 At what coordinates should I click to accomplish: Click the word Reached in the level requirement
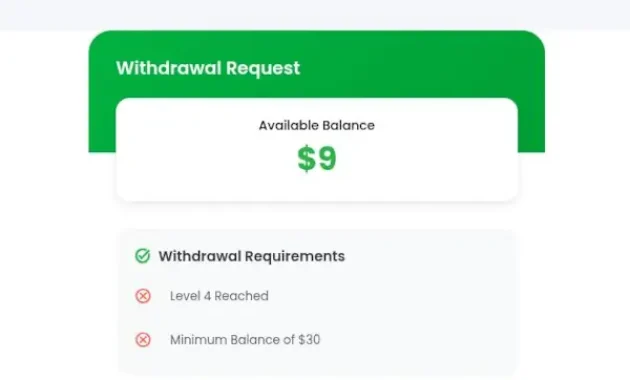tap(241, 296)
